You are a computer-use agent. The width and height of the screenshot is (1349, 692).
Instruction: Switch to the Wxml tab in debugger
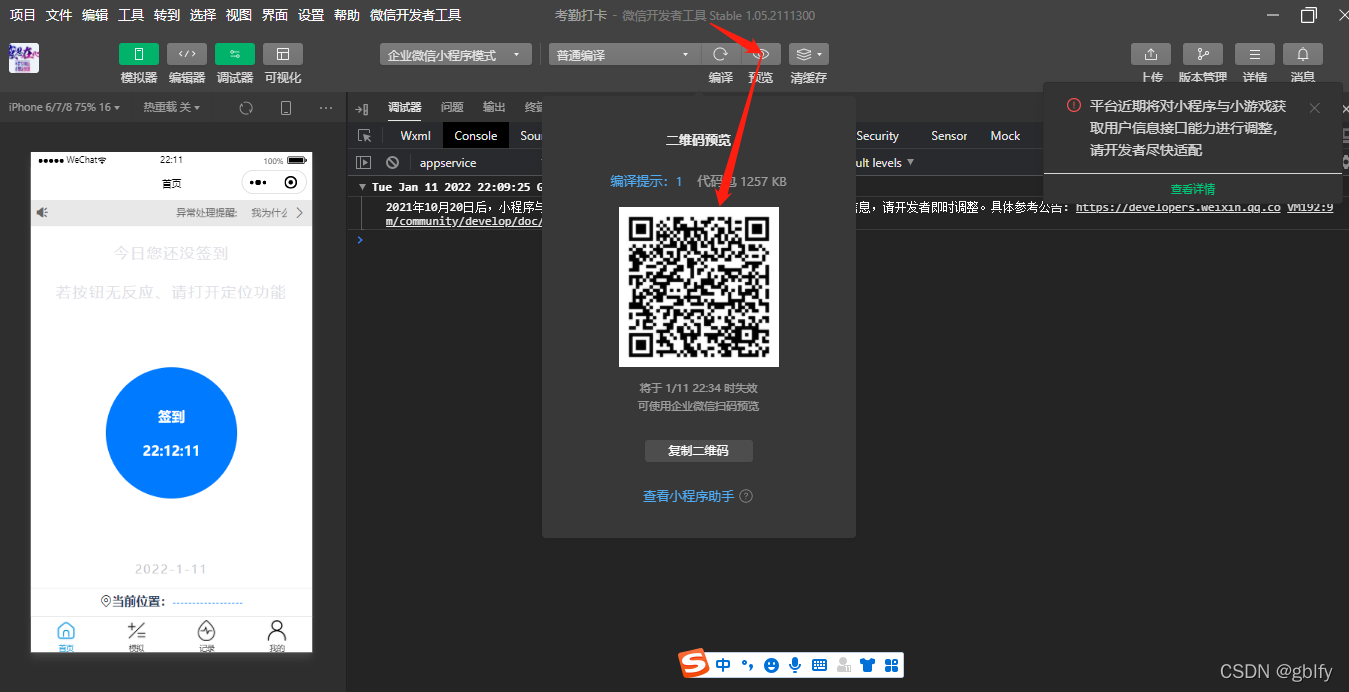[415, 135]
